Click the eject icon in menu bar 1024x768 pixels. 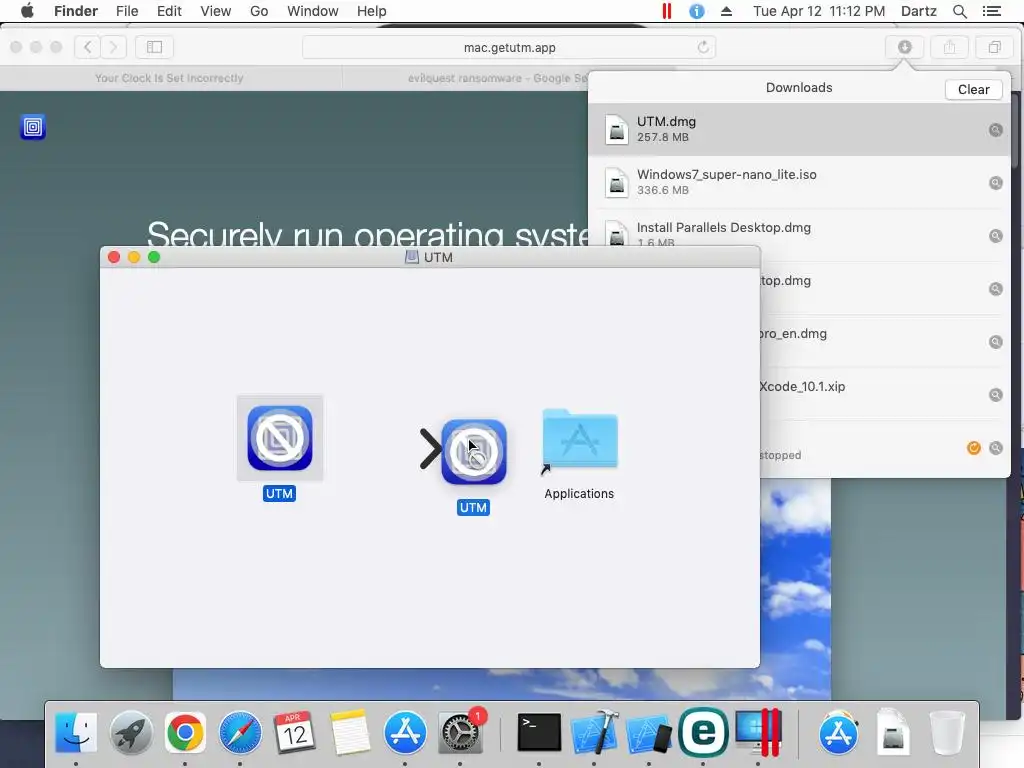pos(726,11)
